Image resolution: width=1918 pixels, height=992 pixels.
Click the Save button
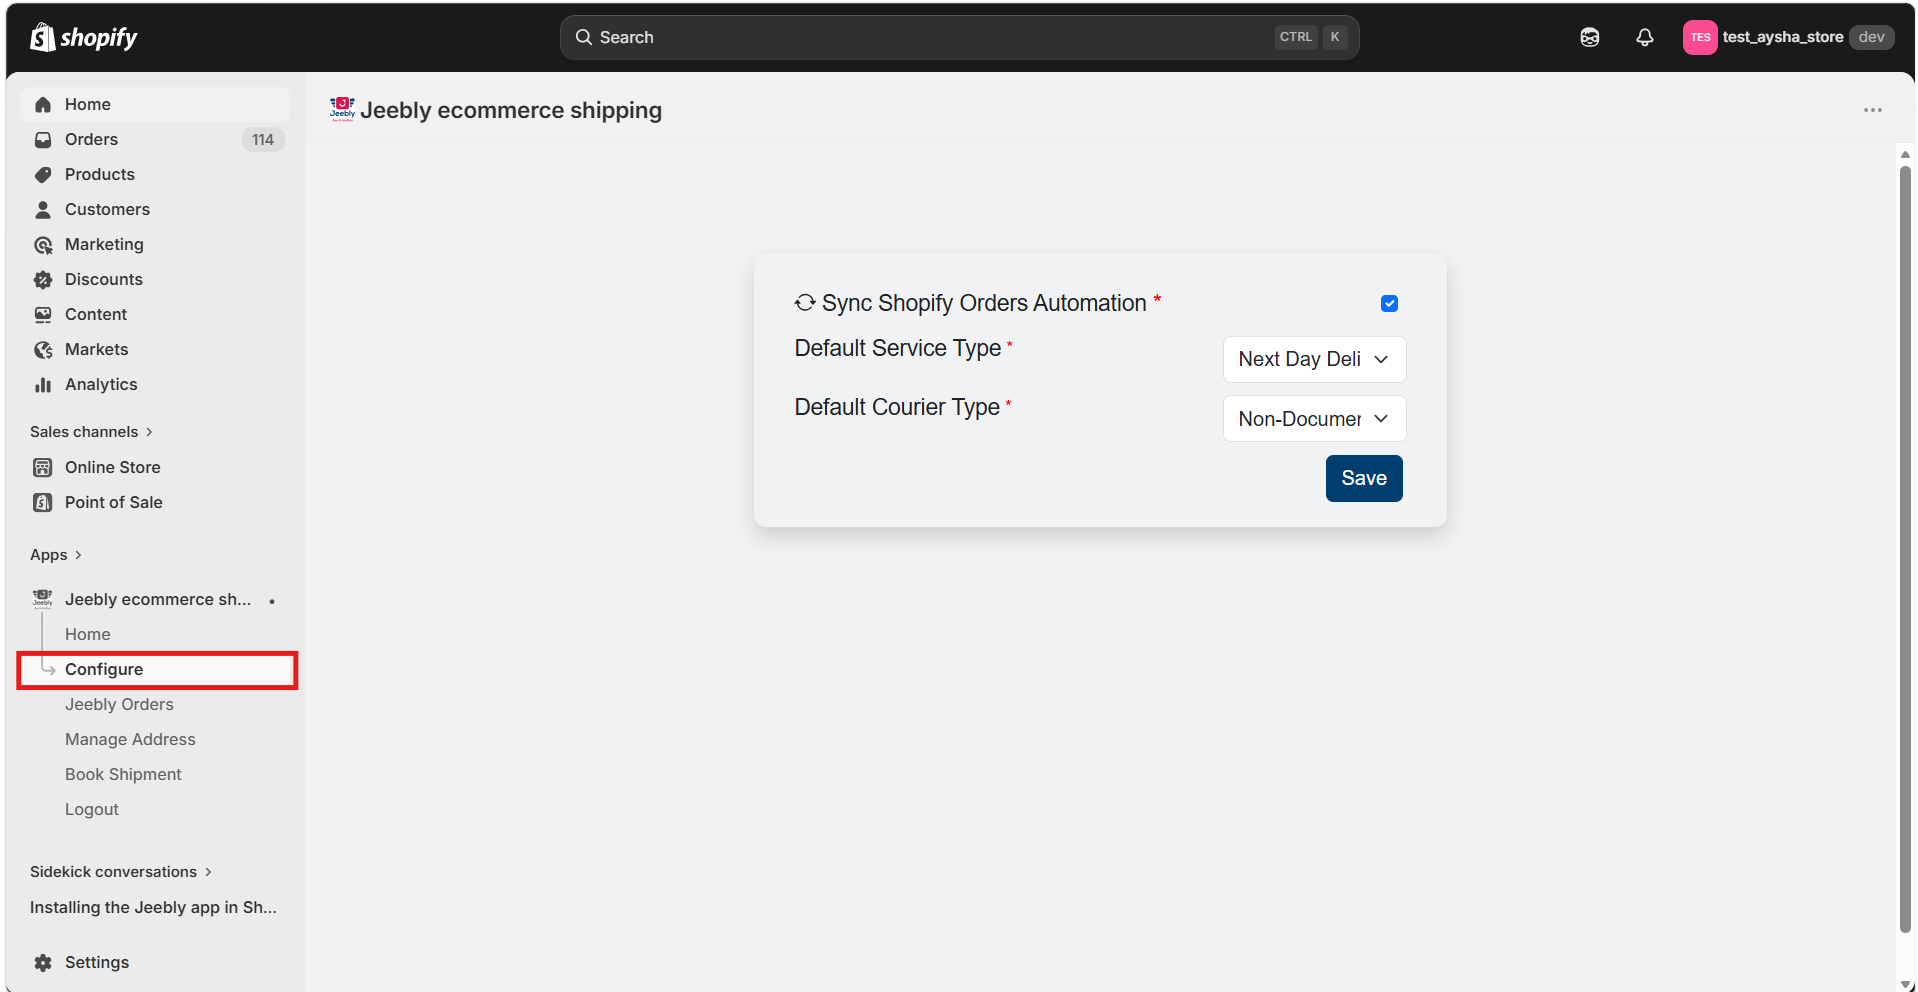click(1364, 478)
